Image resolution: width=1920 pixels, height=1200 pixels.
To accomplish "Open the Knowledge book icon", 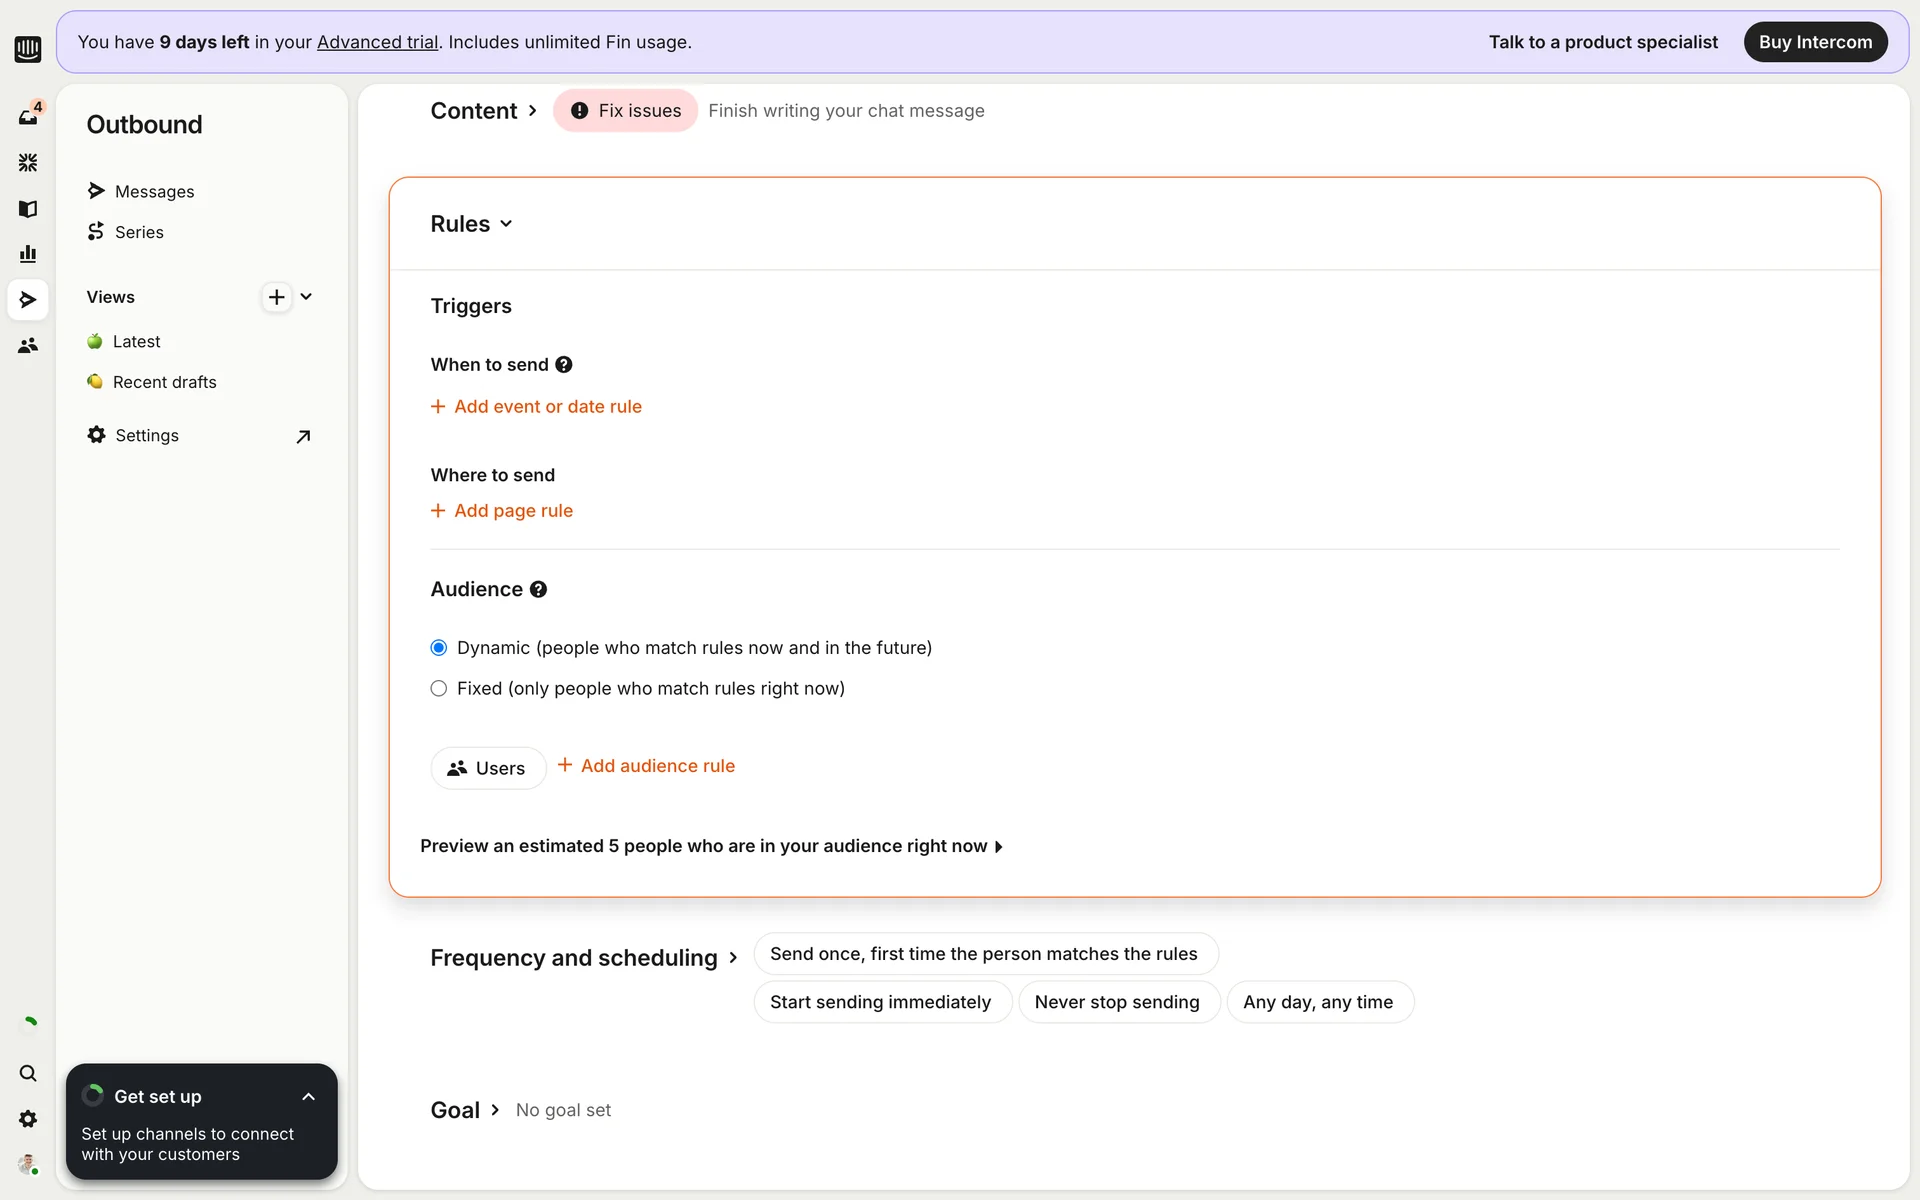I will (28, 208).
